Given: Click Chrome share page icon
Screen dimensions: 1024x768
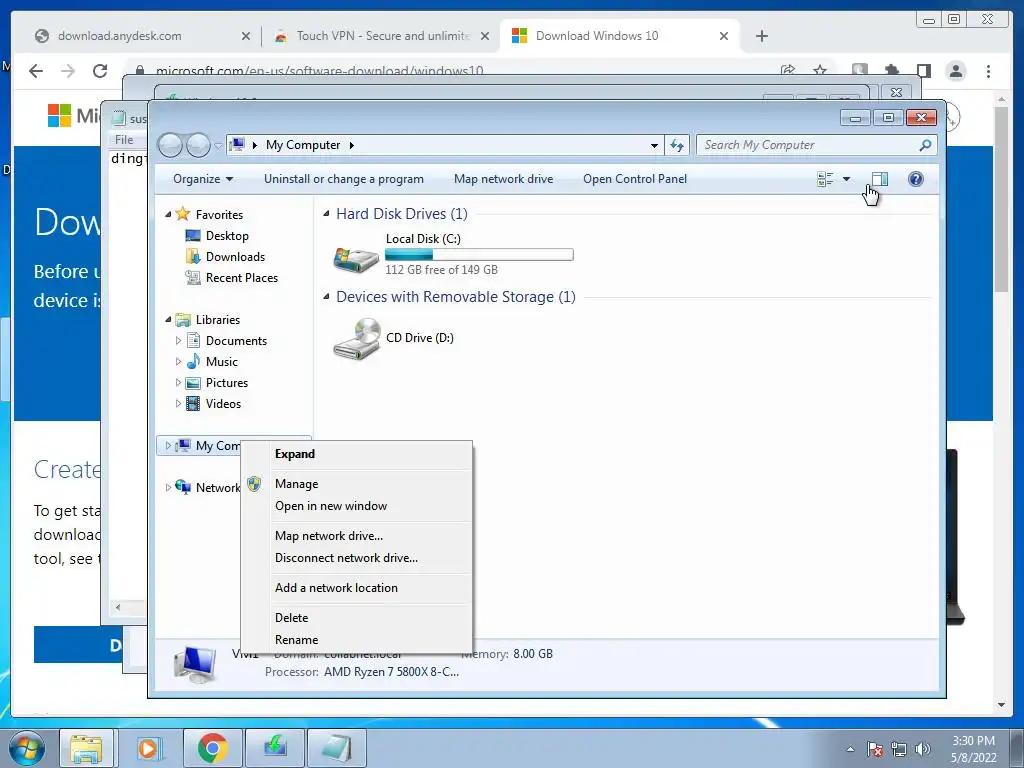Looking at the screenshot, I should point(788,70).
